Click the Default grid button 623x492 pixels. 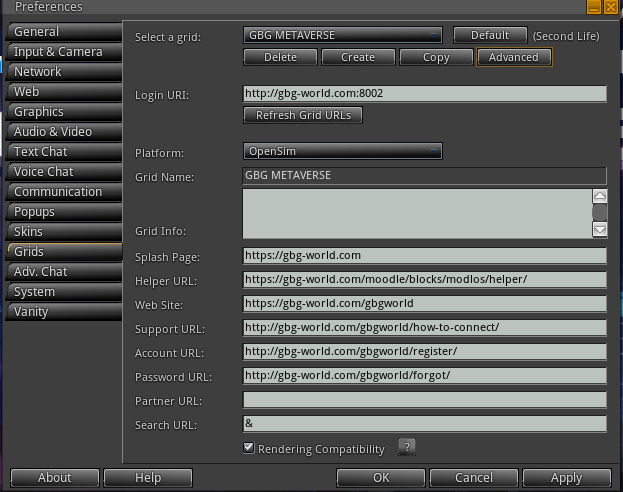pos(490,35)
